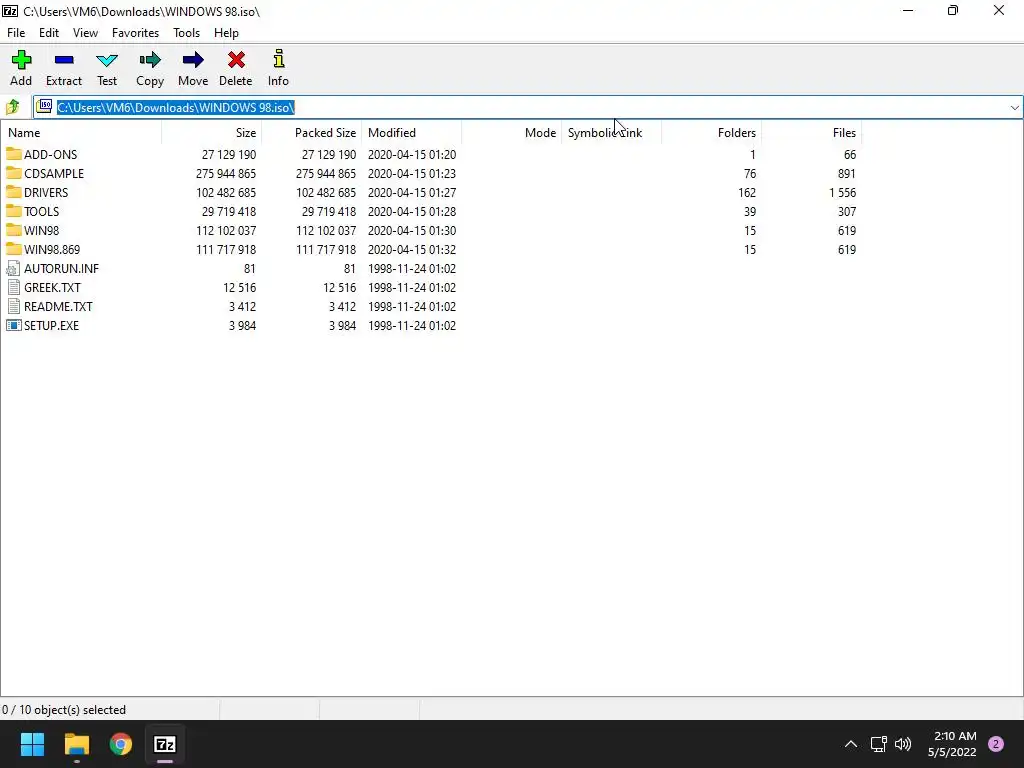Select the SETUP.EXE file name
Screen dimensions: 1024x768
pos(52,325)
